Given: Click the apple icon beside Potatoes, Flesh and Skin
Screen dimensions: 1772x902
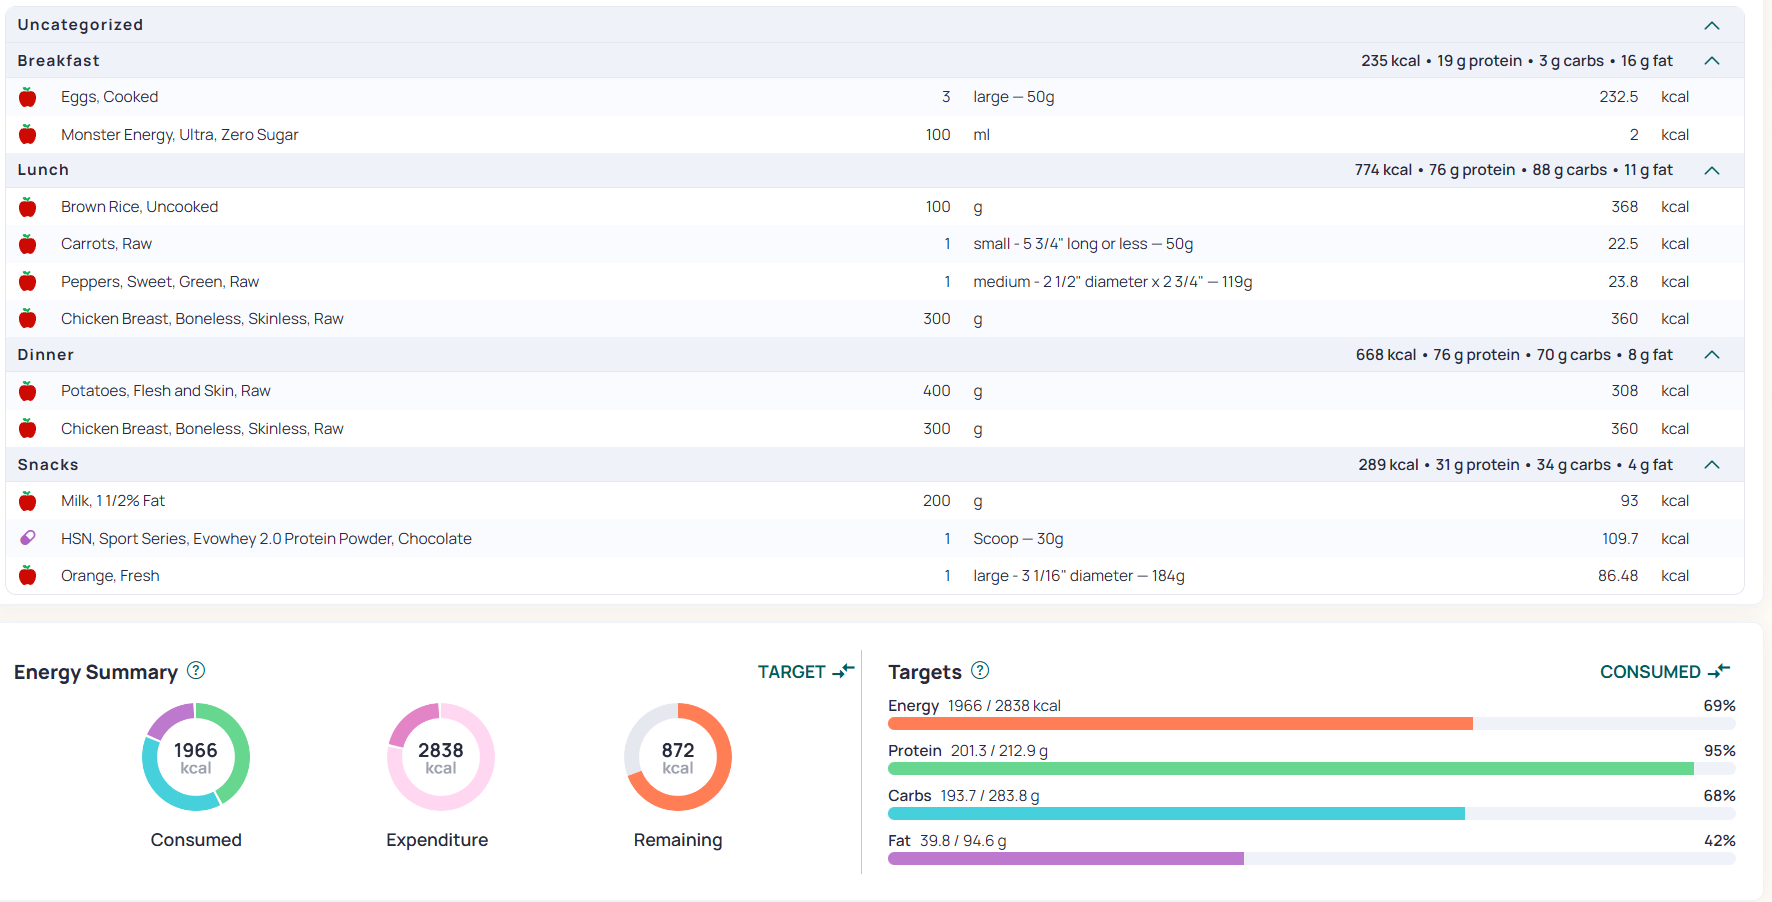Looking at the screenshot, I should pos(28,391).
